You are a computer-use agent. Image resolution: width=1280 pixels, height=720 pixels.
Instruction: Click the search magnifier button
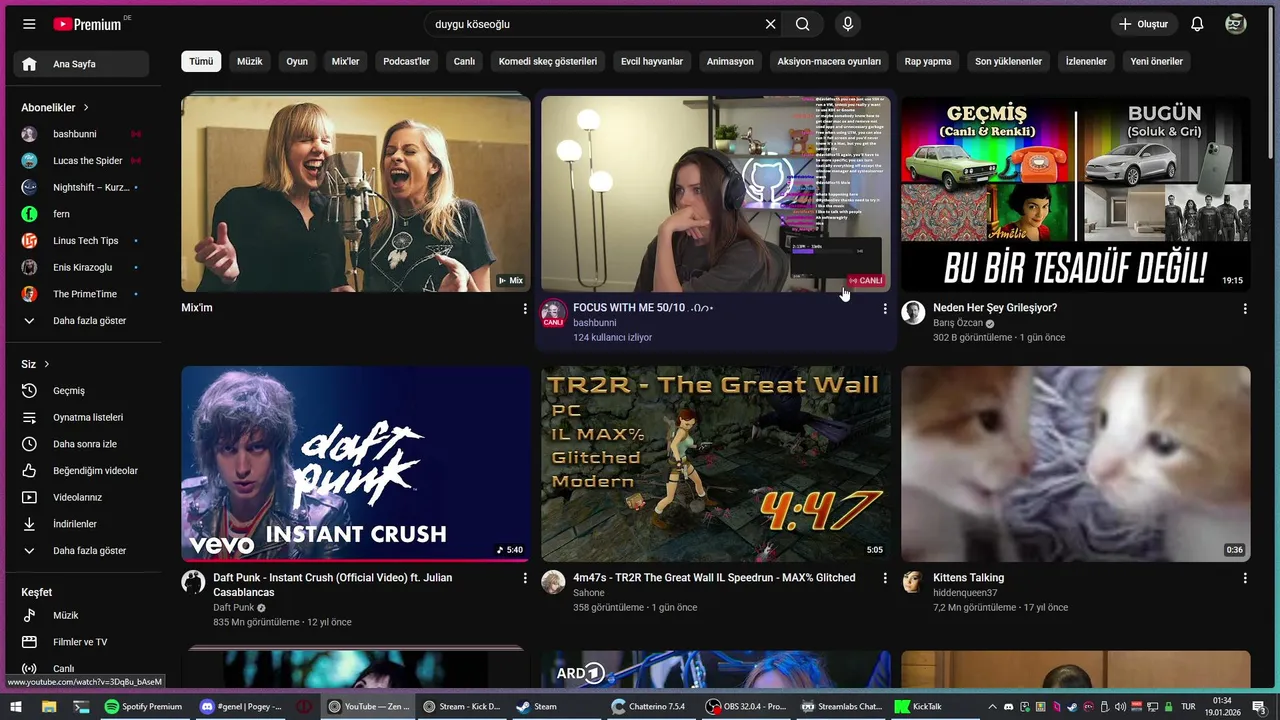click(x=803, y=24)
